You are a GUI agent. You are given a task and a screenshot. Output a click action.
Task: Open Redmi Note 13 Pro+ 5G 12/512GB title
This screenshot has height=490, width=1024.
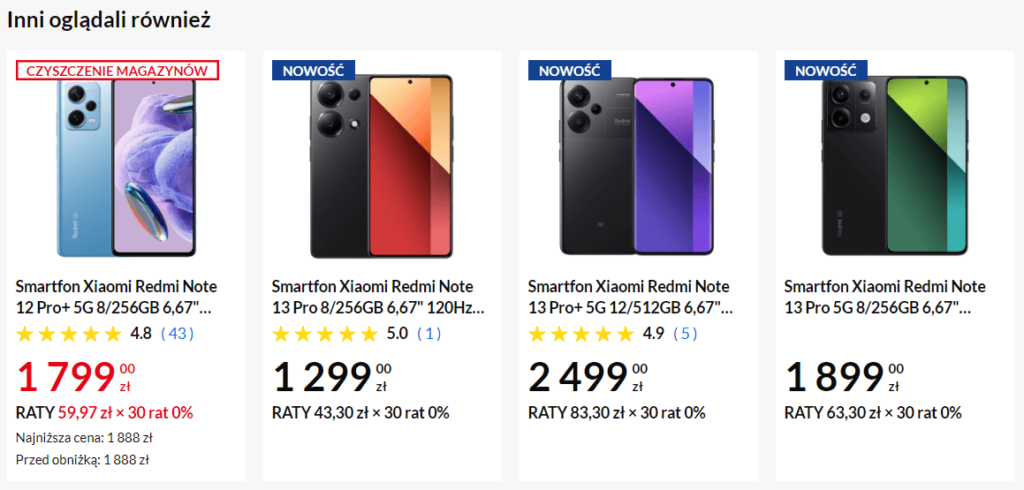(x=630, y=296)
